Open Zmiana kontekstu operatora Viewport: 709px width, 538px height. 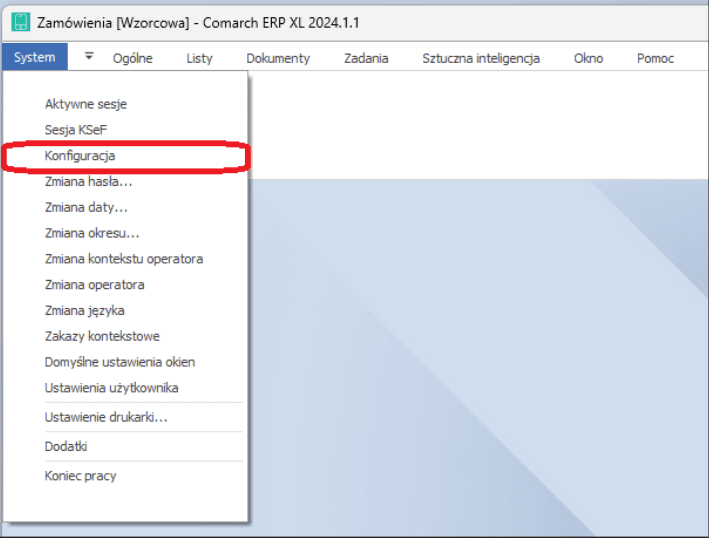[125, 259]
